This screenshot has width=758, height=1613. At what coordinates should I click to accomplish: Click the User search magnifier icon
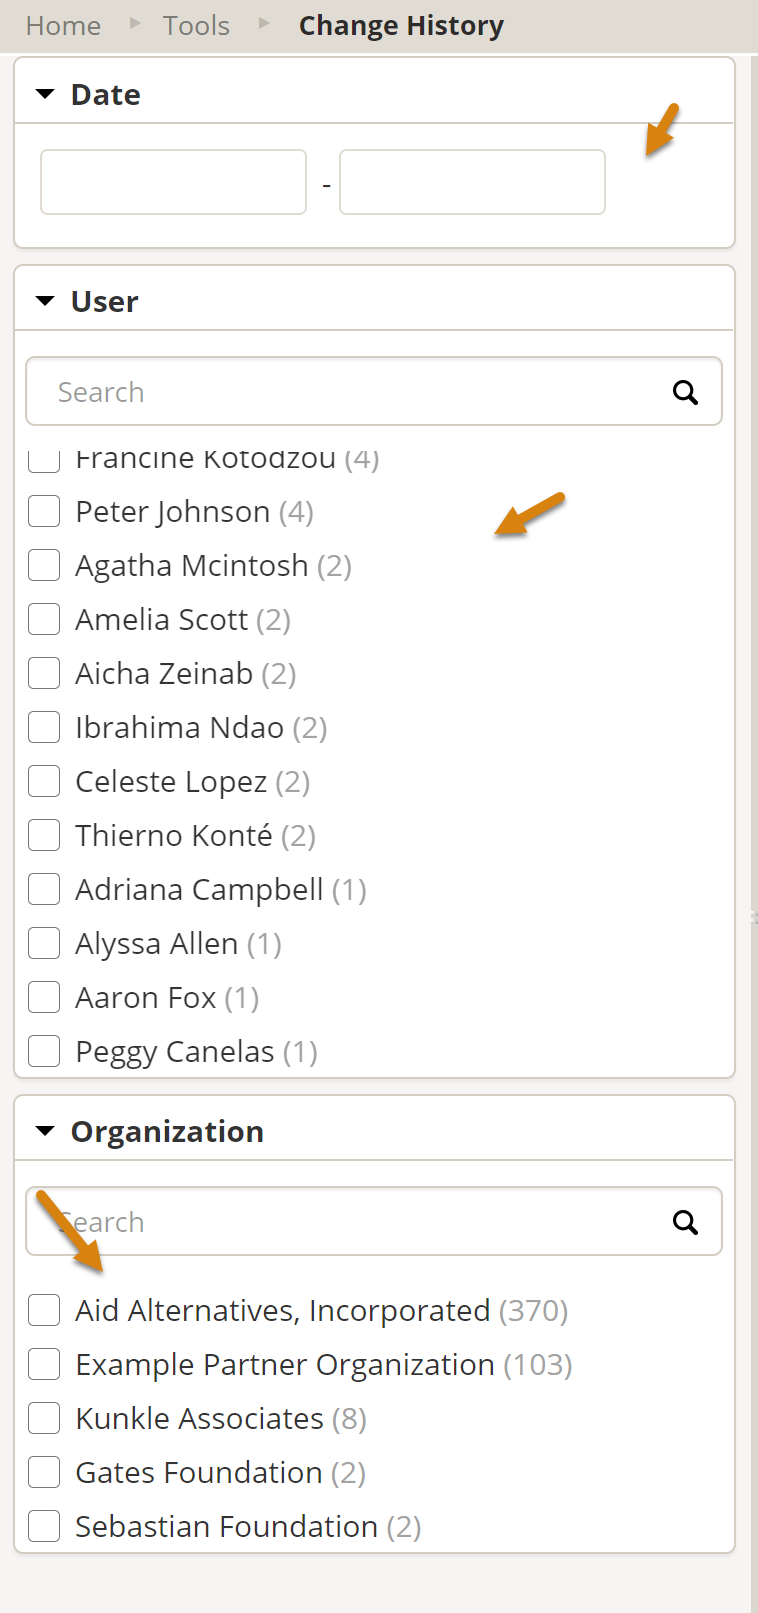(685, 392)
